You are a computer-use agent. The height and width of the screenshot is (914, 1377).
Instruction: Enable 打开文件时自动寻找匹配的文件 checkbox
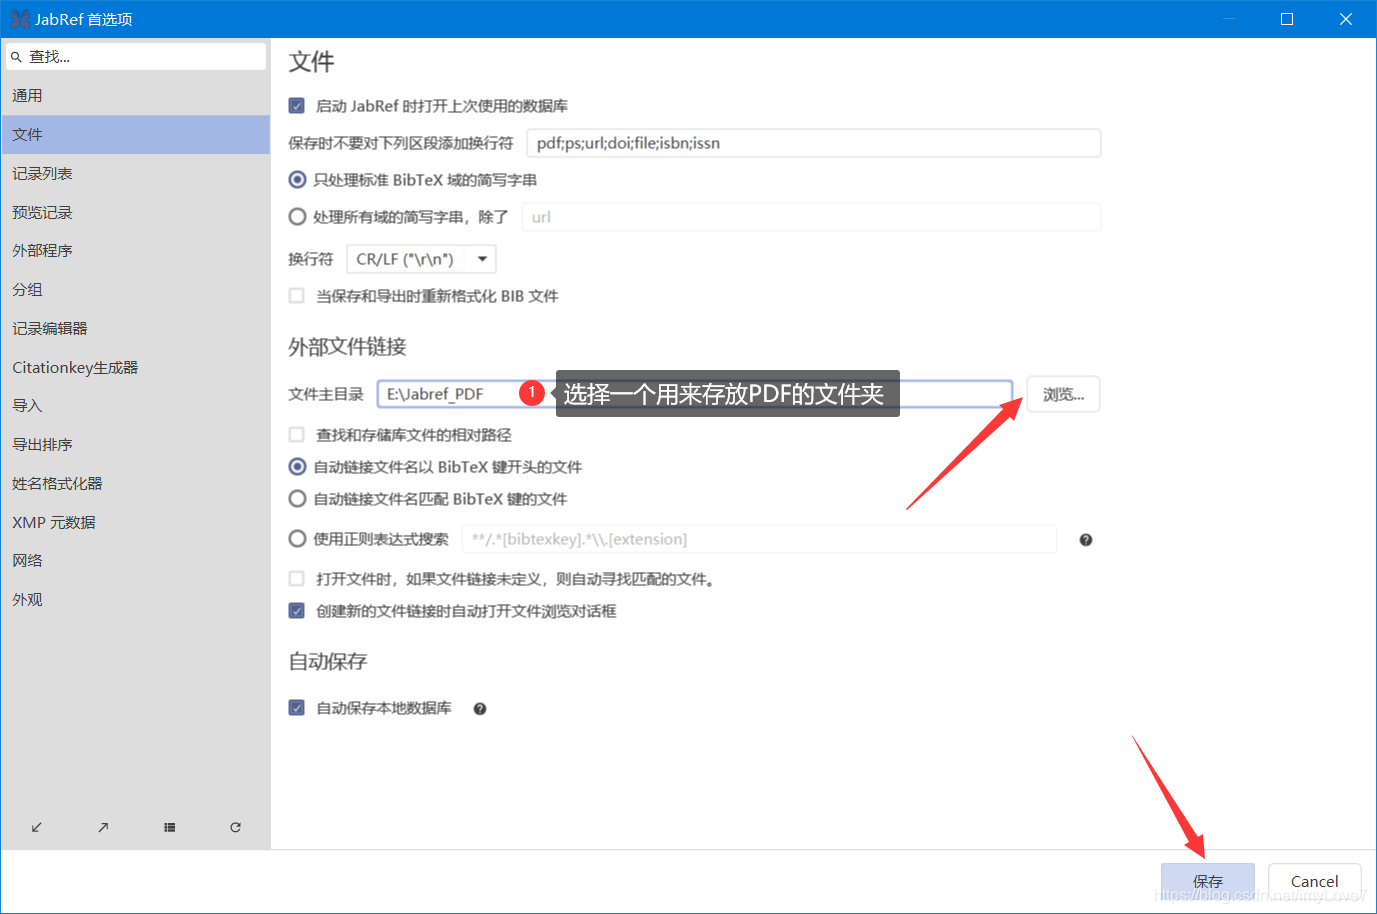297,578
